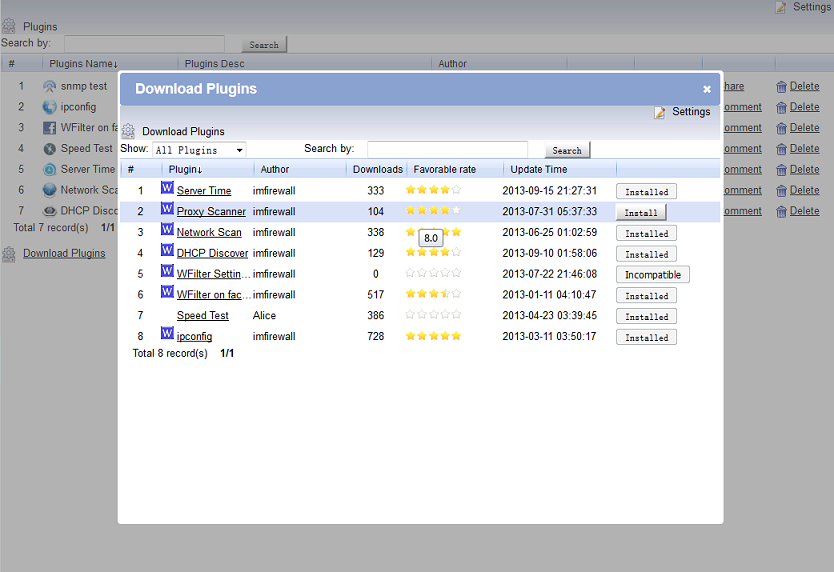The image size is (834, 572).
Task: Sort by the Update Time column header
Action: point(539,169)
